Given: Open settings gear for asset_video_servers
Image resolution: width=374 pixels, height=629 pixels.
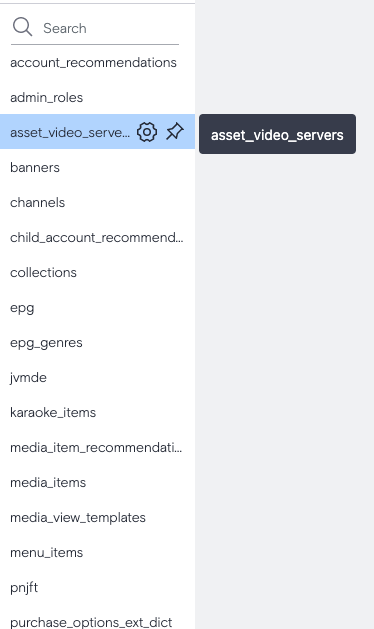Looking at the screenshot, I should click(147, 132).
